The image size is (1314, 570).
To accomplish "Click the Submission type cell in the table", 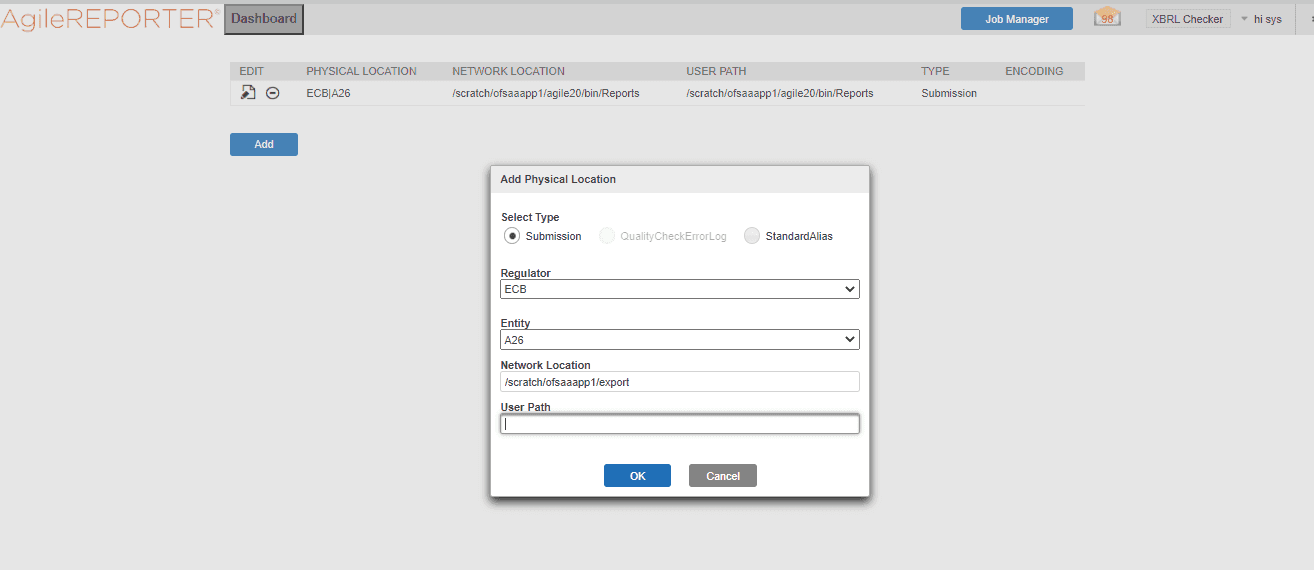I will [x=949, y=93].
